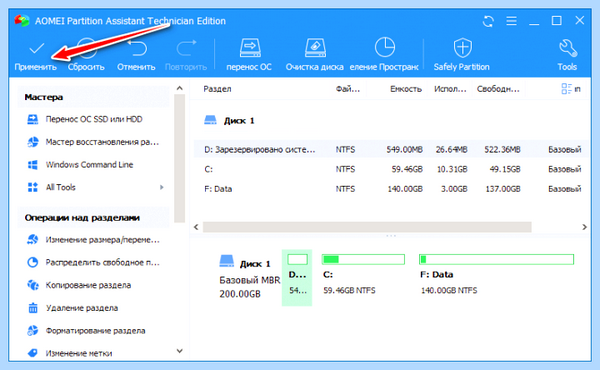Open the Tools wrench menu
600x370 pixels.
coord(567,55)
